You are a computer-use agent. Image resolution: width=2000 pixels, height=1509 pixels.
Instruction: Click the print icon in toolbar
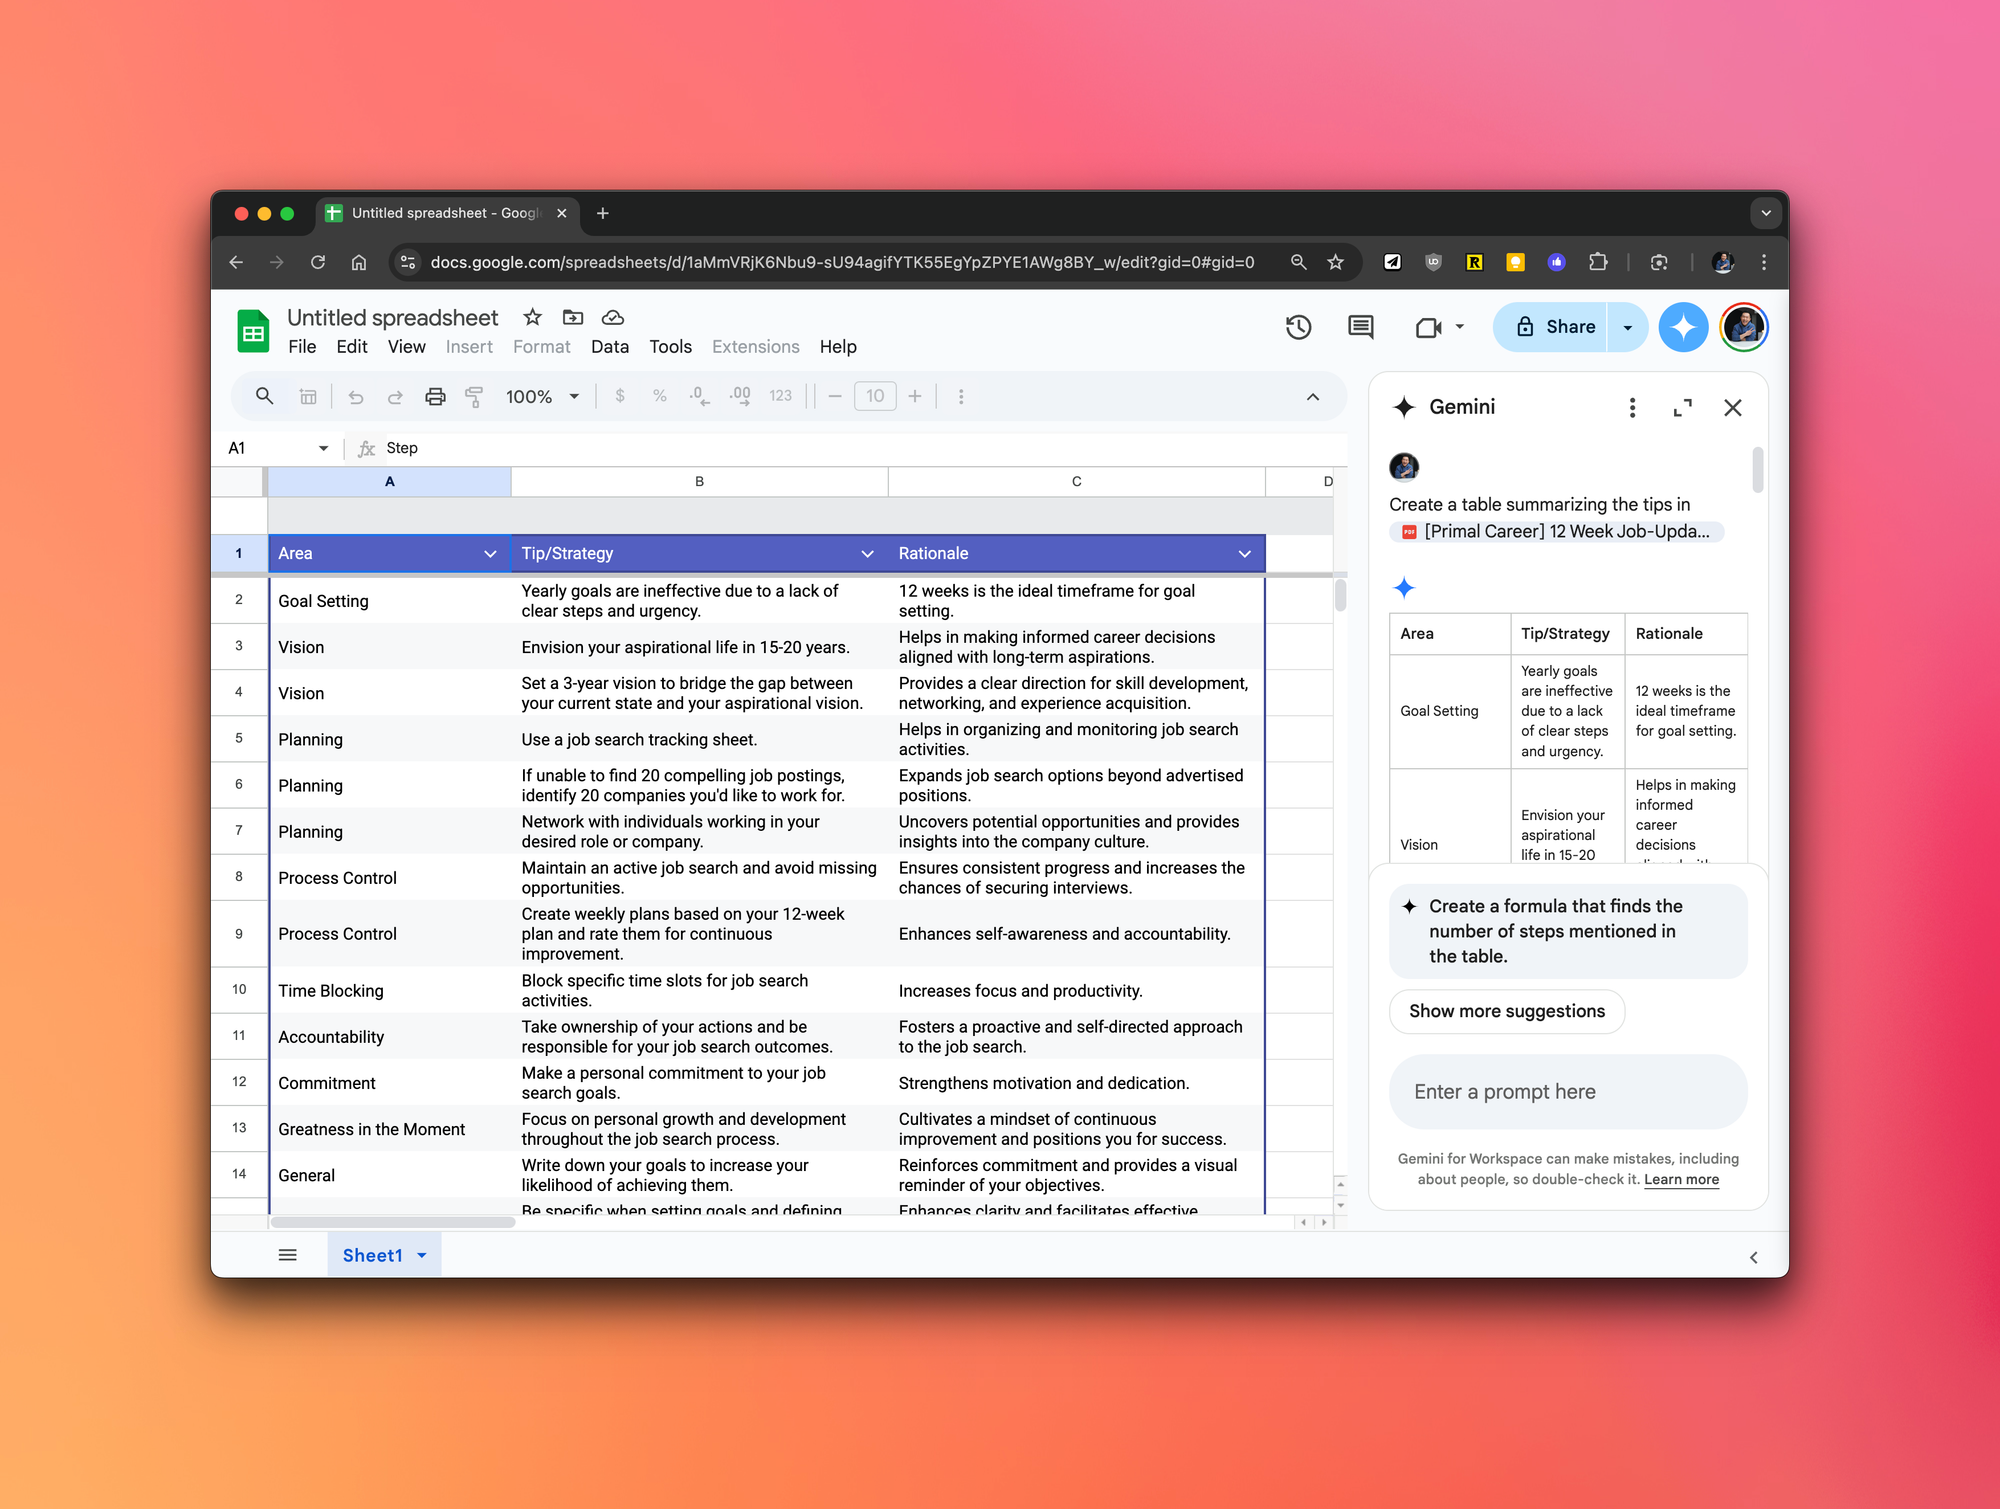click(435, 396)
